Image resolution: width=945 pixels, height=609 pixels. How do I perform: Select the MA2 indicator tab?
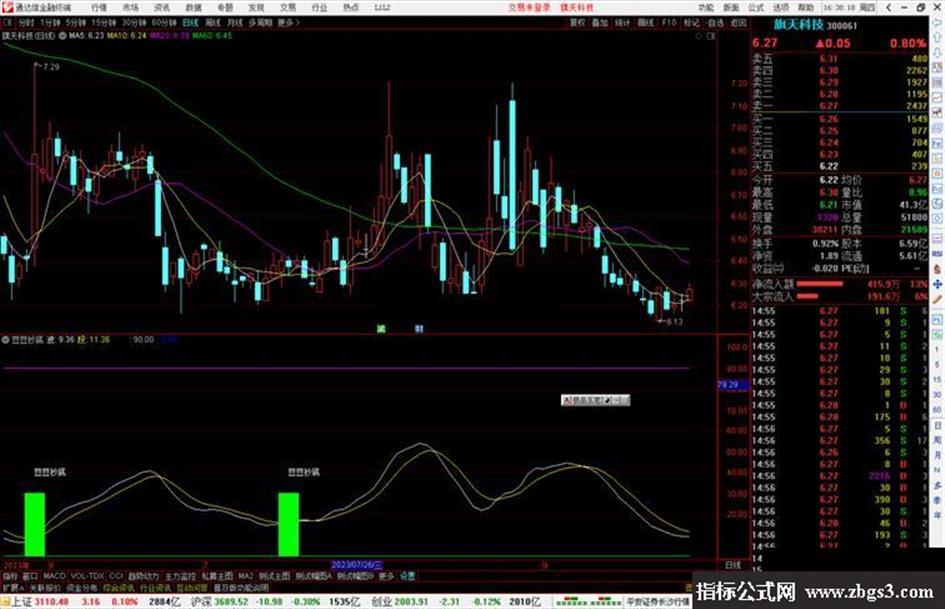[245, 576]
